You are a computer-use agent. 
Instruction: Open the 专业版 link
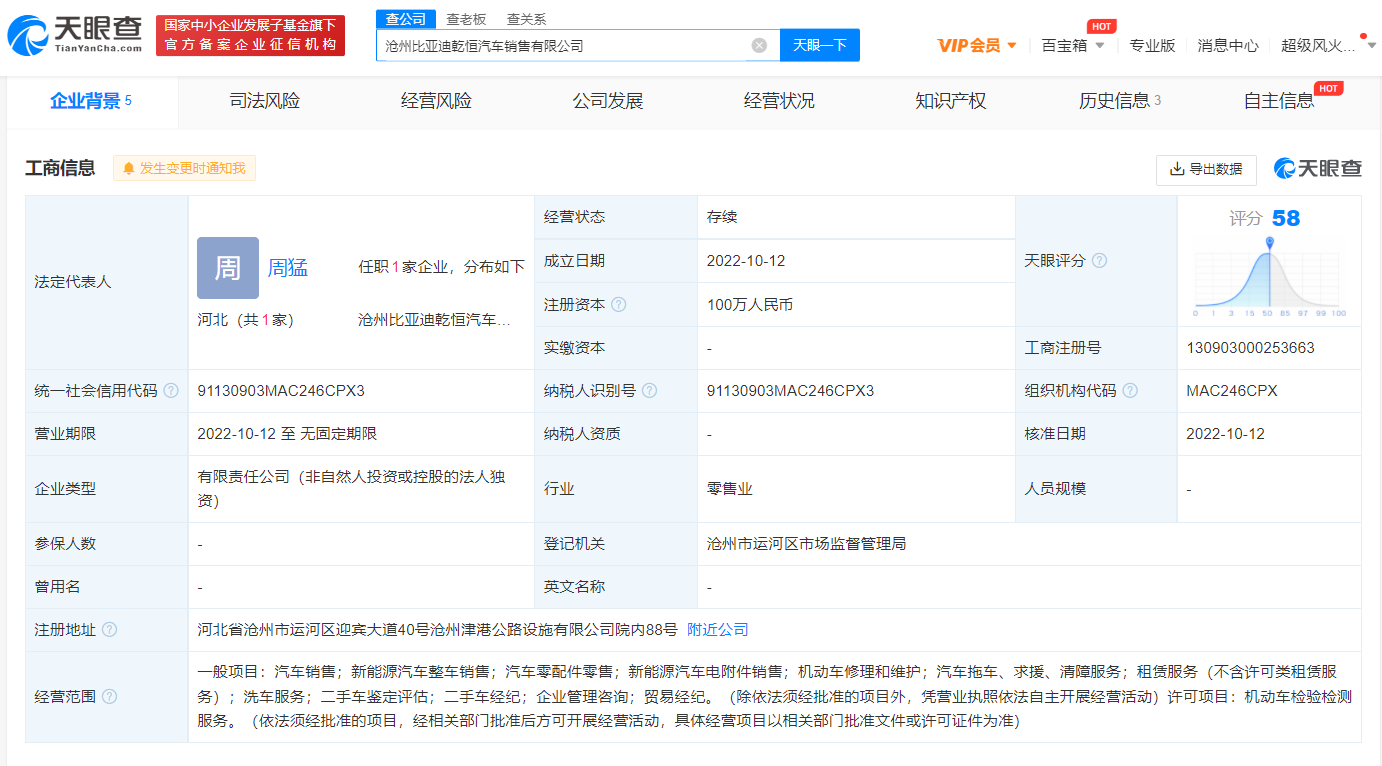click(x=1152, y=45)
